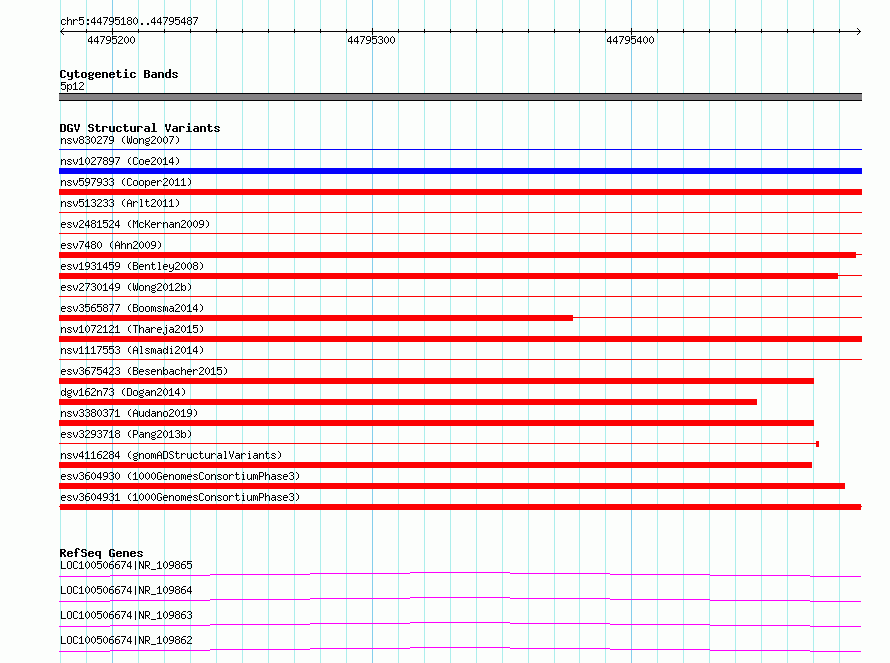Click the 5p12 band label
Screen dimensions: 890x663
(x=72, y=86)
